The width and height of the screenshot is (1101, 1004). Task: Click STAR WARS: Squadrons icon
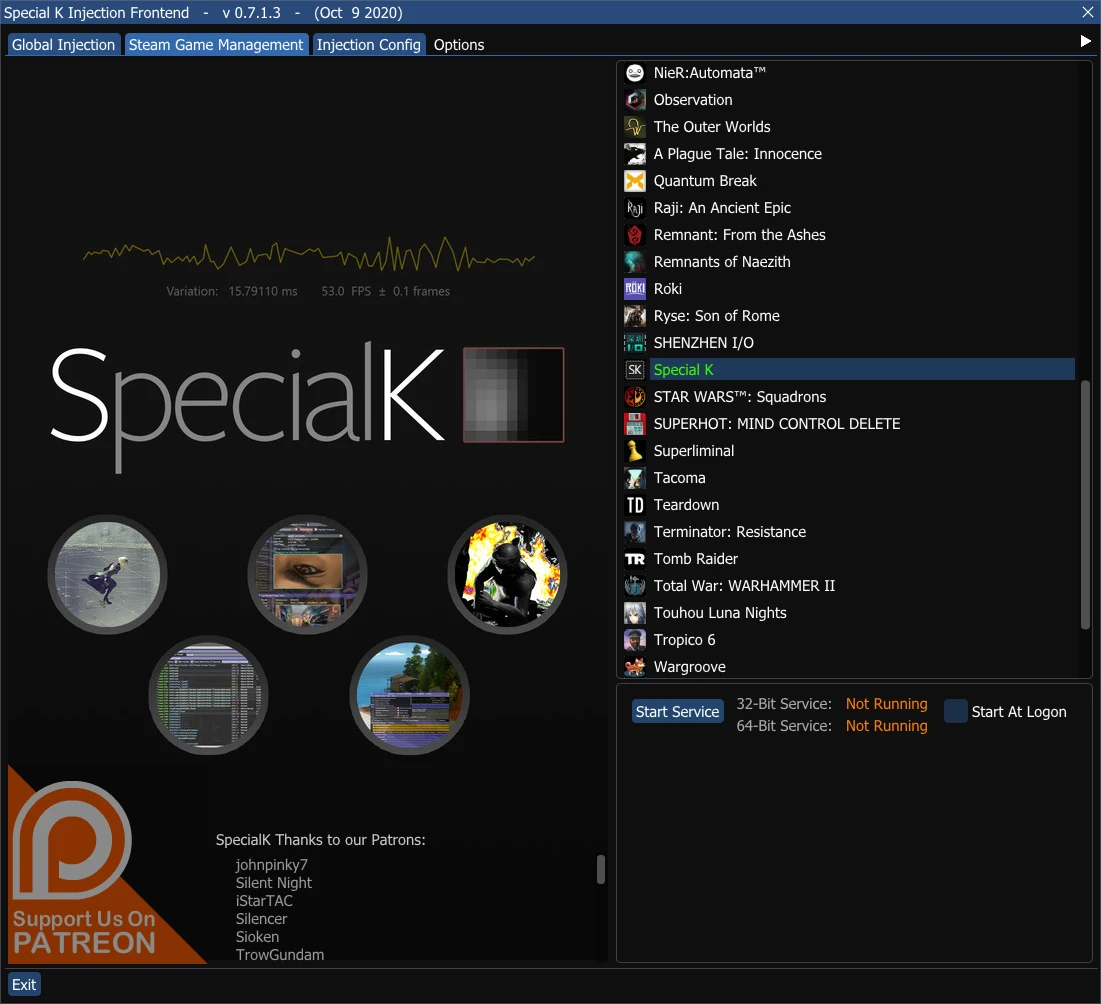pos(635,397)
